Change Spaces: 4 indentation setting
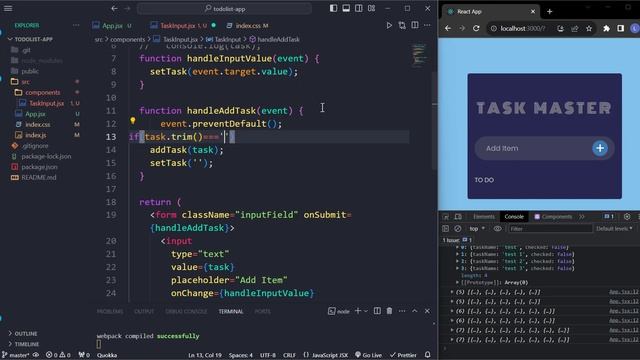This screenshot has height=360, width=640. pos(240,355)
